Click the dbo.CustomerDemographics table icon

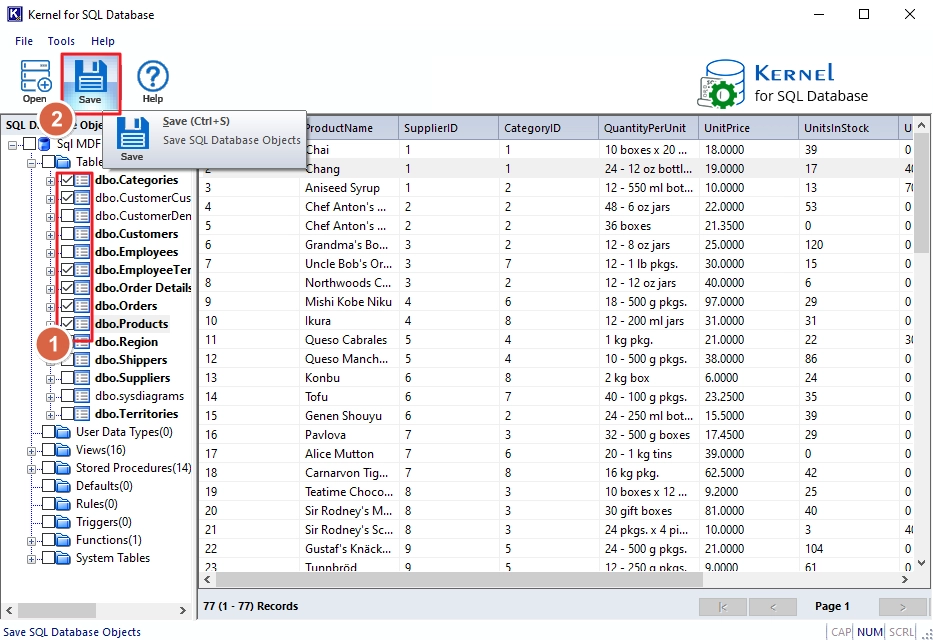coord(82,215)
